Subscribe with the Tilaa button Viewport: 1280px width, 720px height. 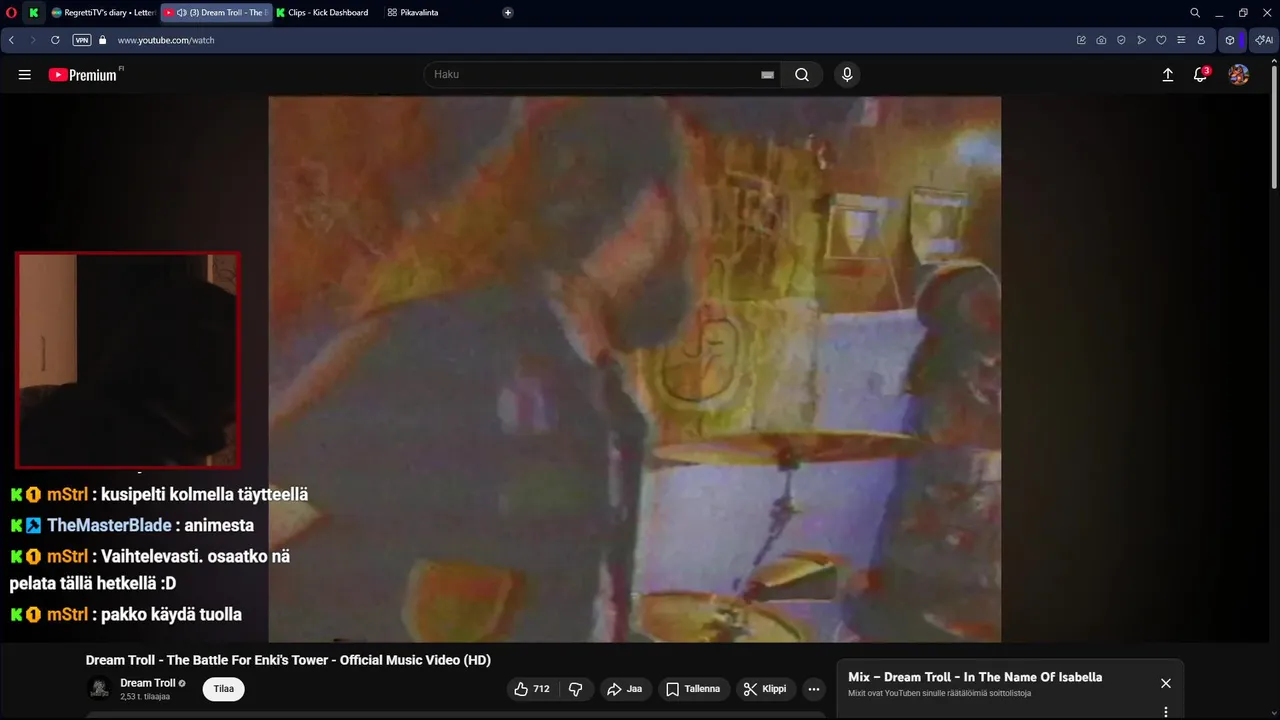point(223,689)
